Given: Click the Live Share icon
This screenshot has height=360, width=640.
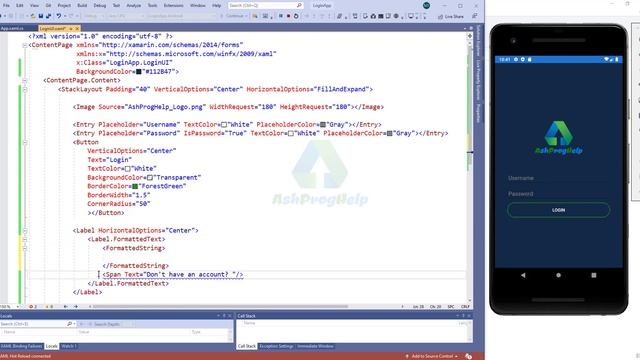Looking at the screenshot, I should click(x=440, y=17).
